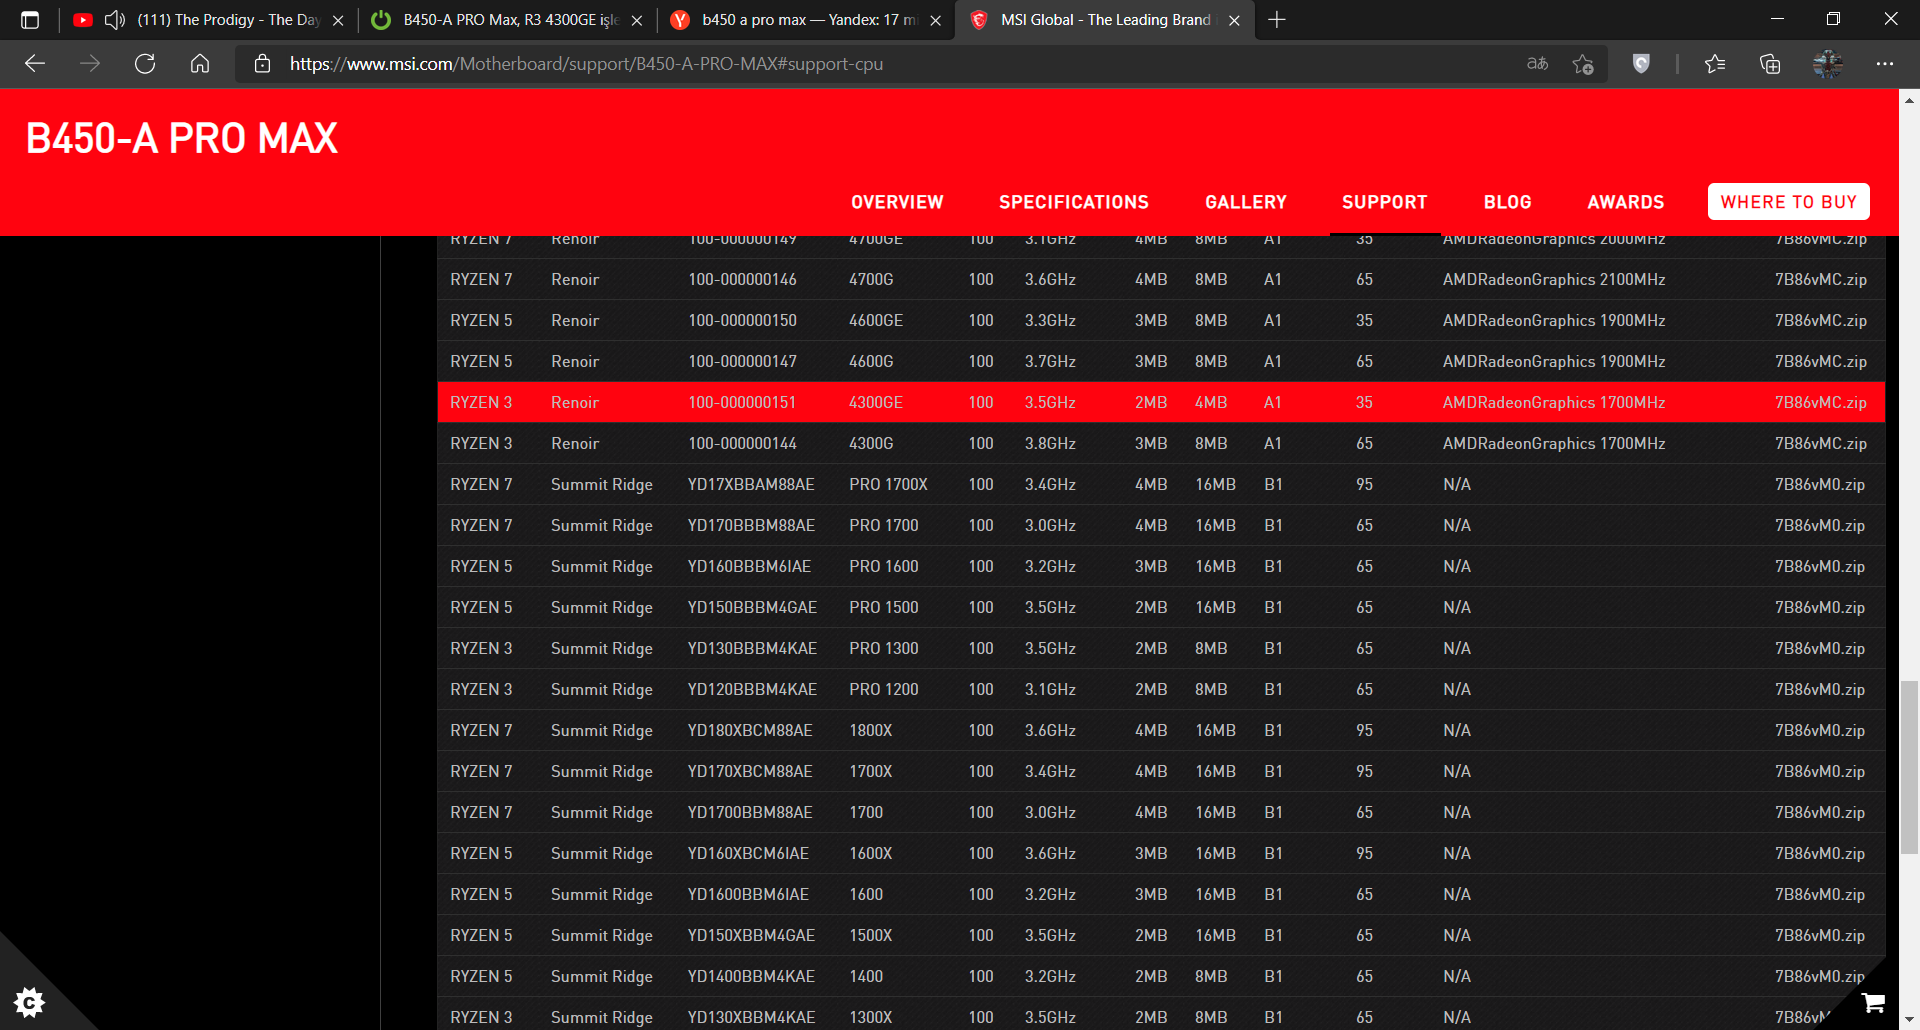The width and height of the screenshot is (1920, 1030).
Task: Go back with the browser back arrow
Action: 35,64
